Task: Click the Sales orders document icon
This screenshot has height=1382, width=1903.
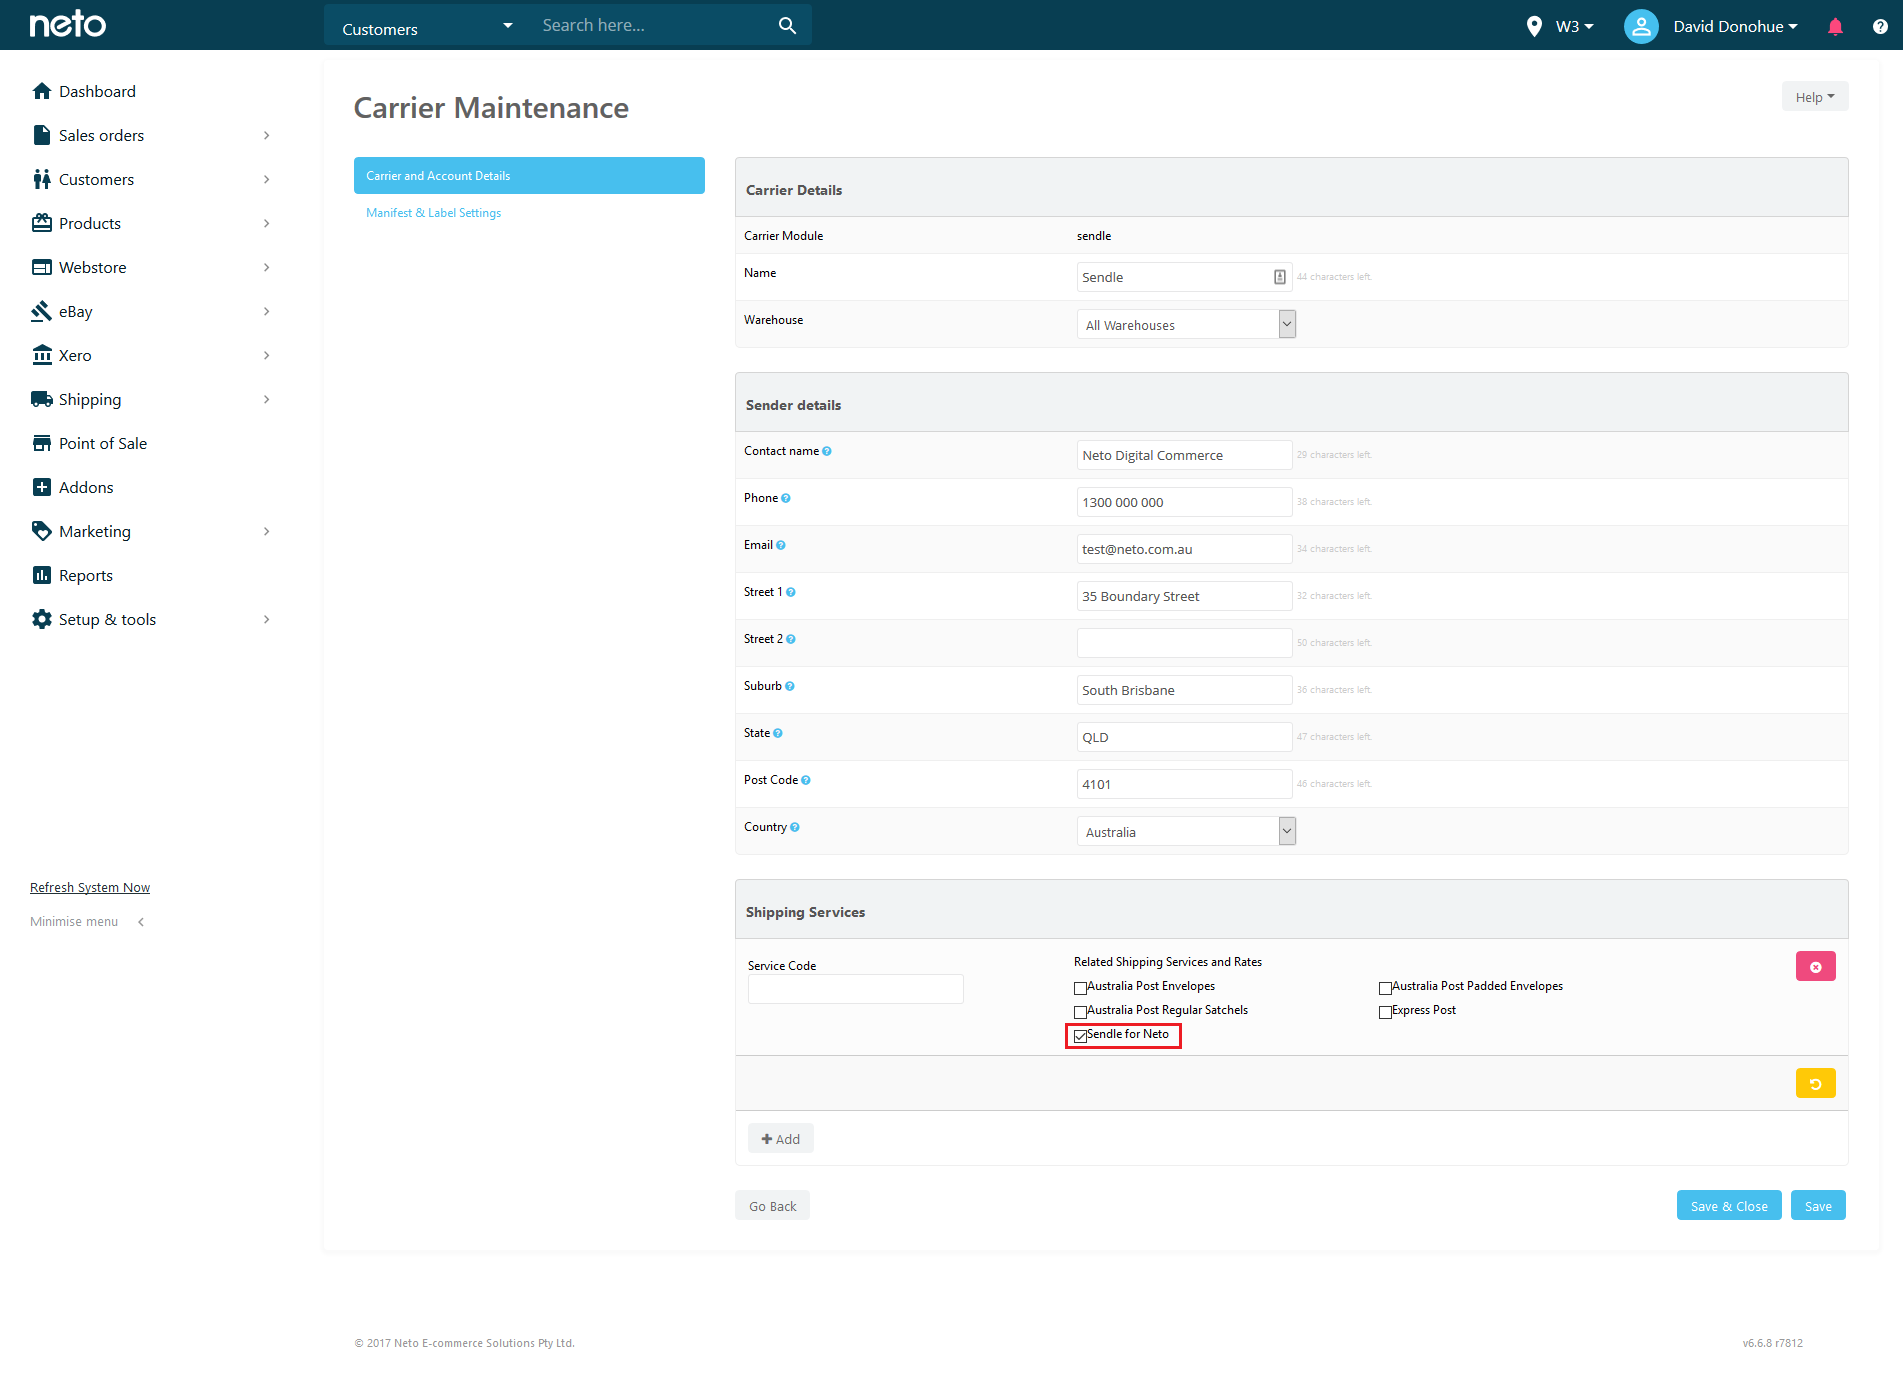Action: 42,135
